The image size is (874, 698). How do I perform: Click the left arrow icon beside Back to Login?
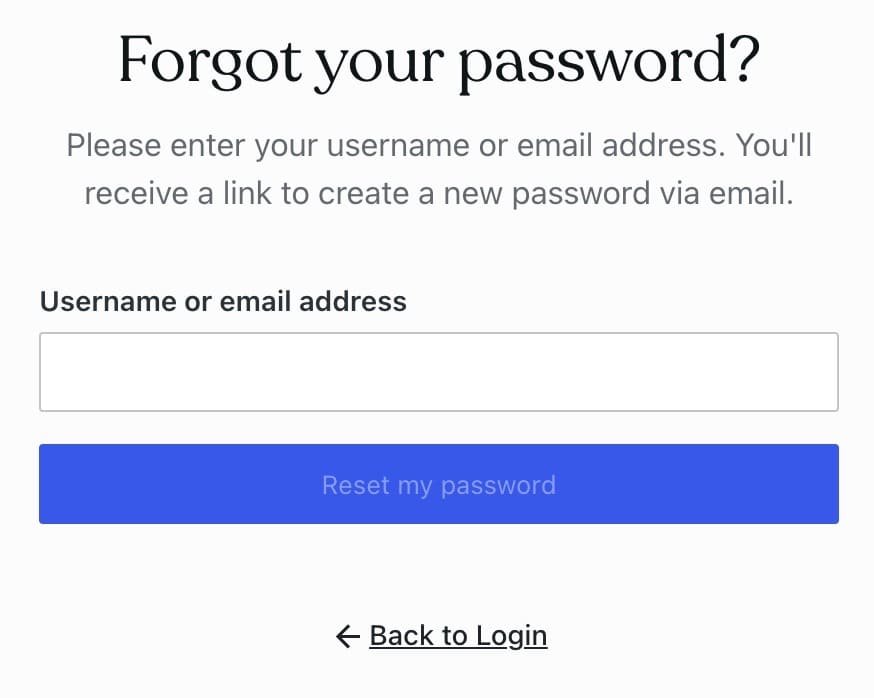coord(347,636)
